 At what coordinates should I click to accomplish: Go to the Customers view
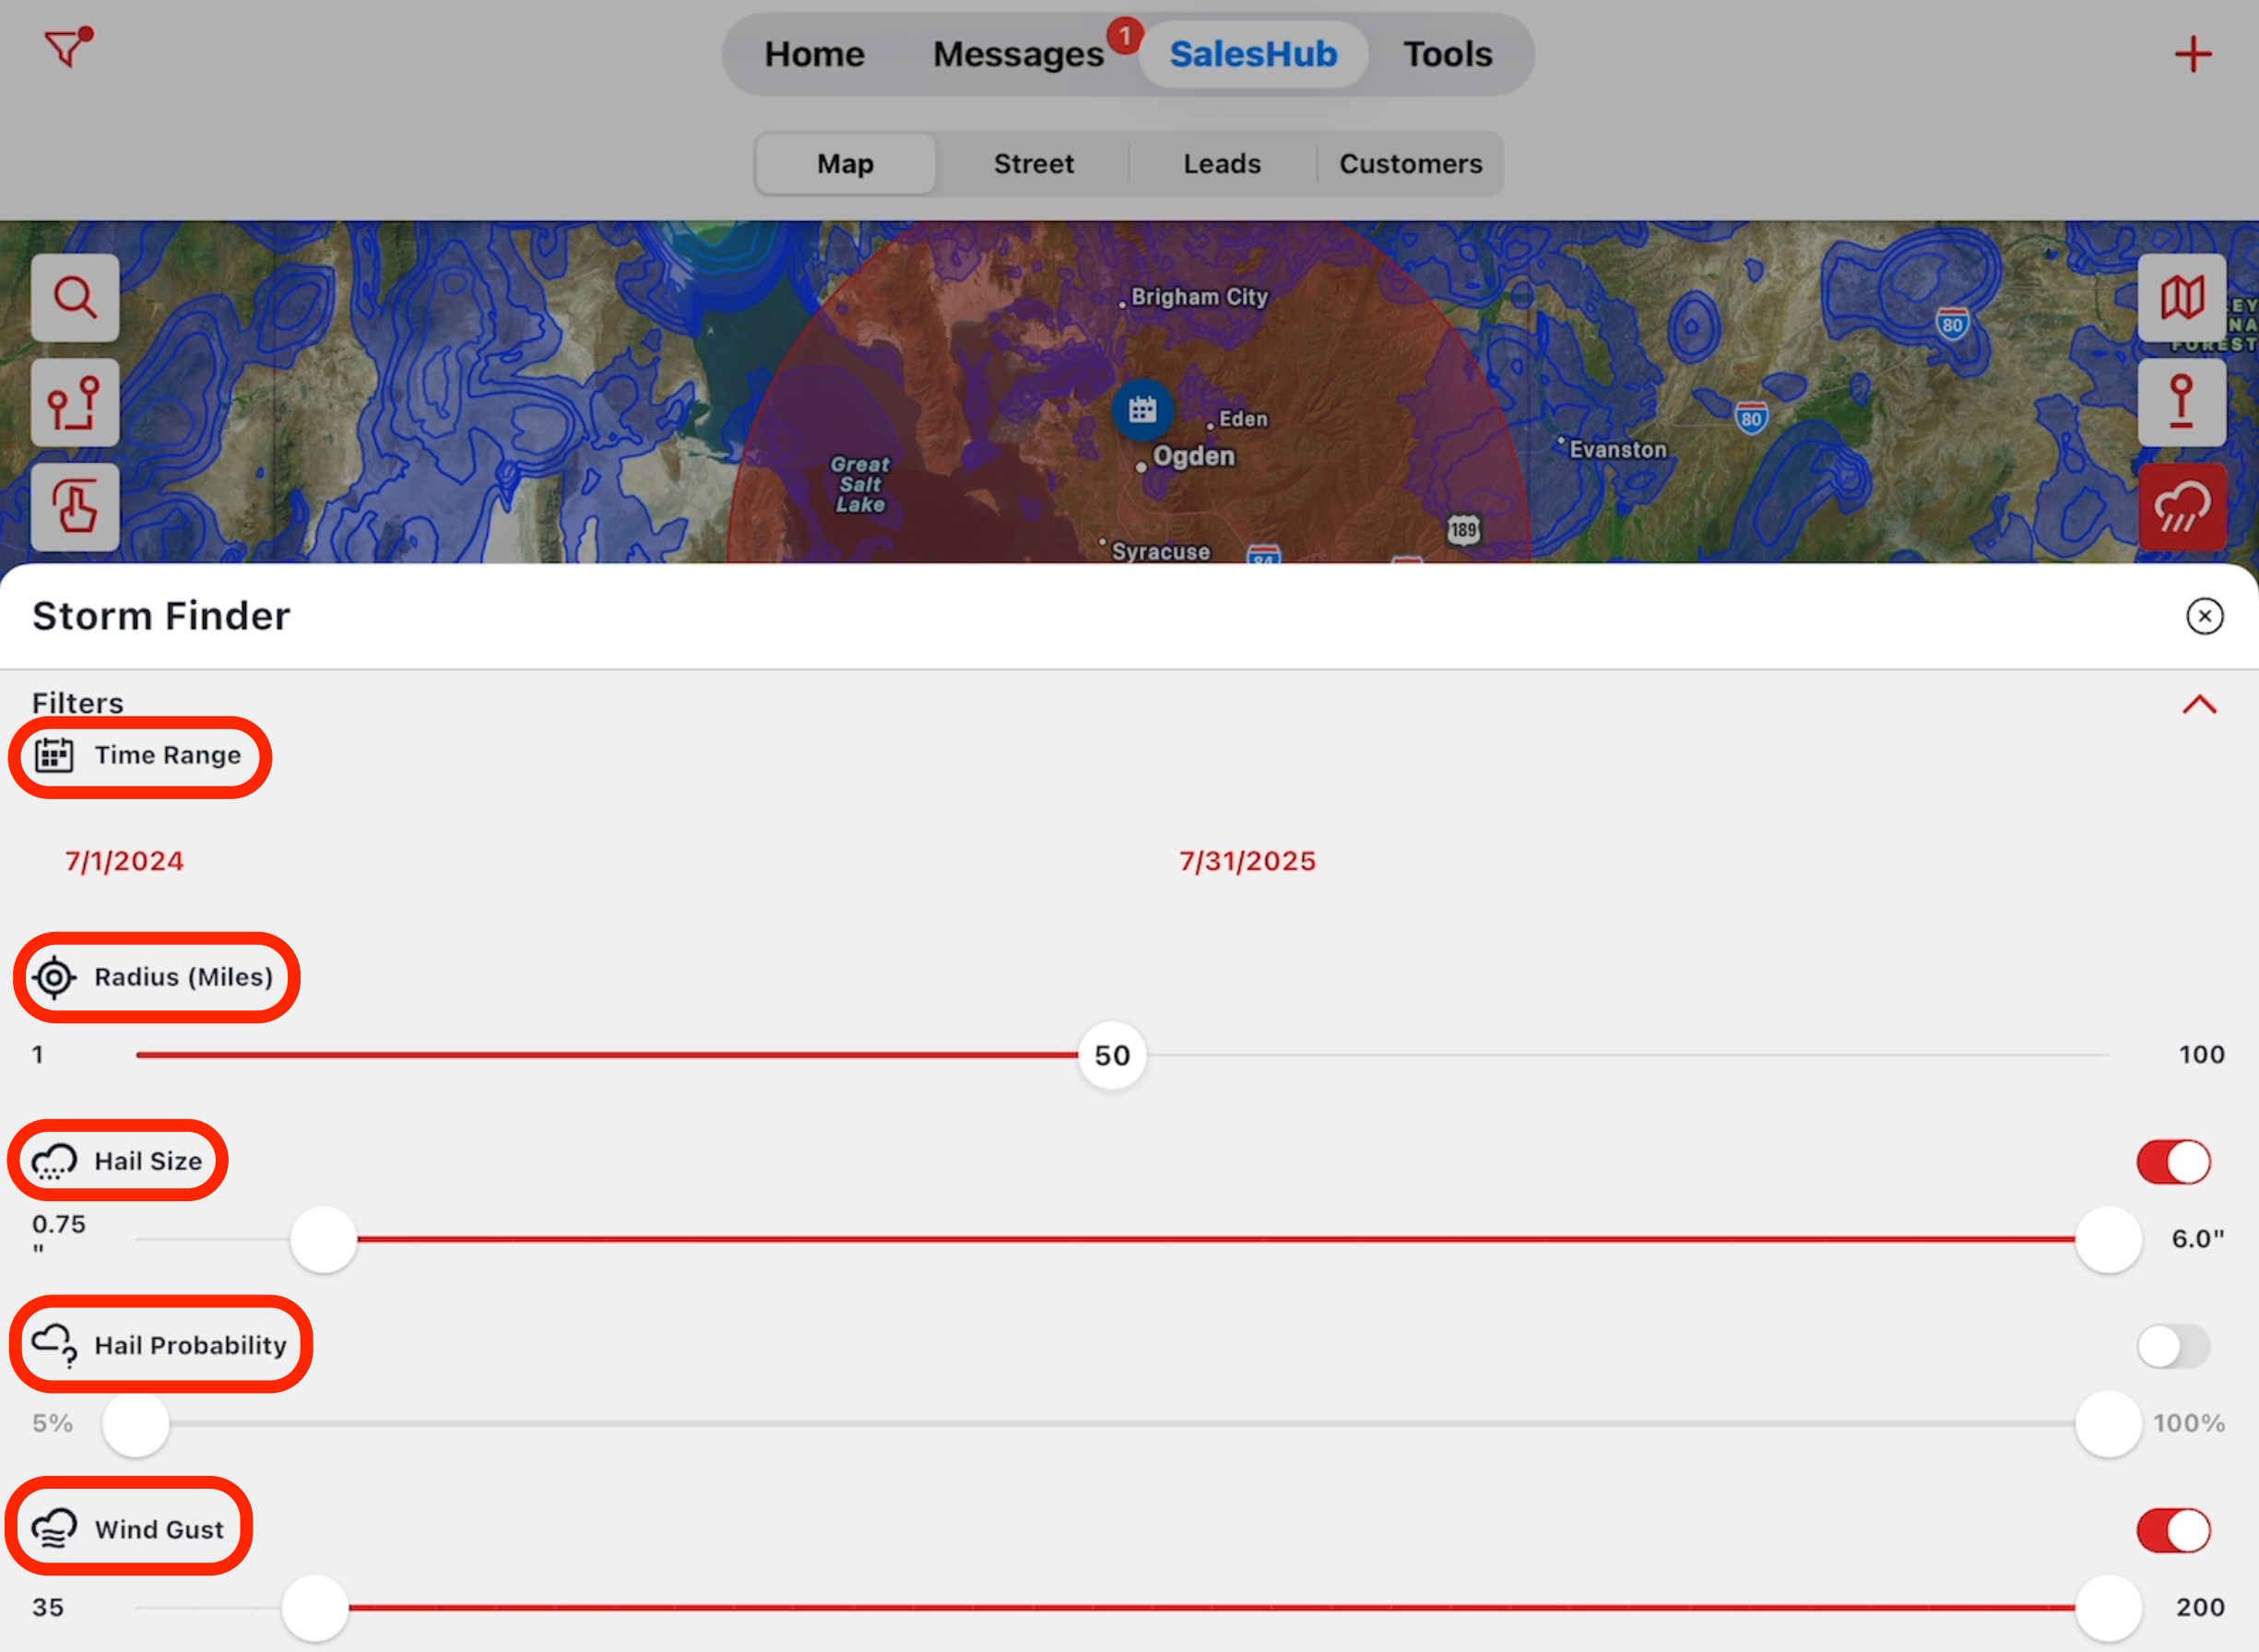tap(1410, 163)
